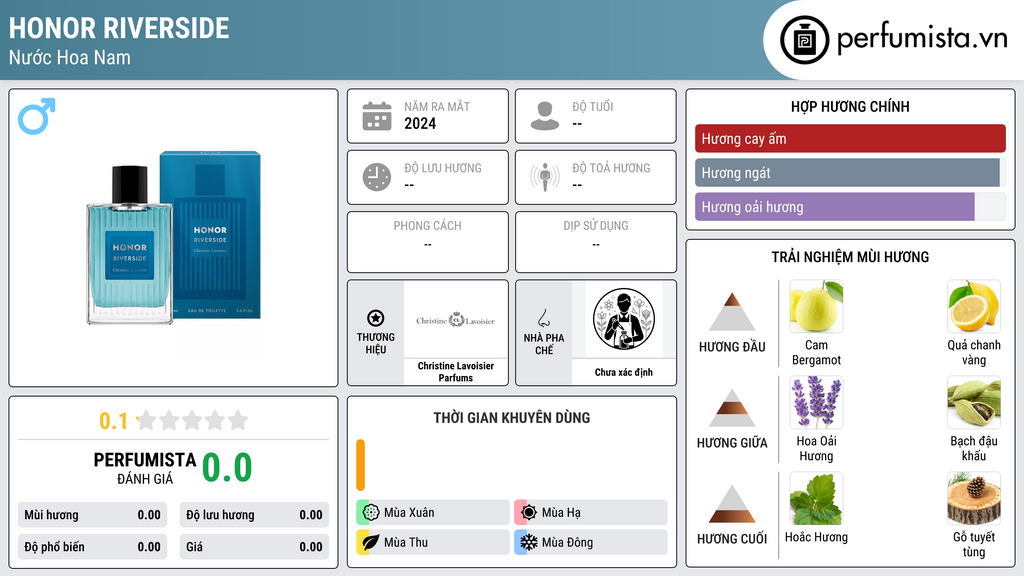Click the Mùi hương 0.00 score row
Viewport: 1024px width, 576px height.
click(x=92, y=515)
